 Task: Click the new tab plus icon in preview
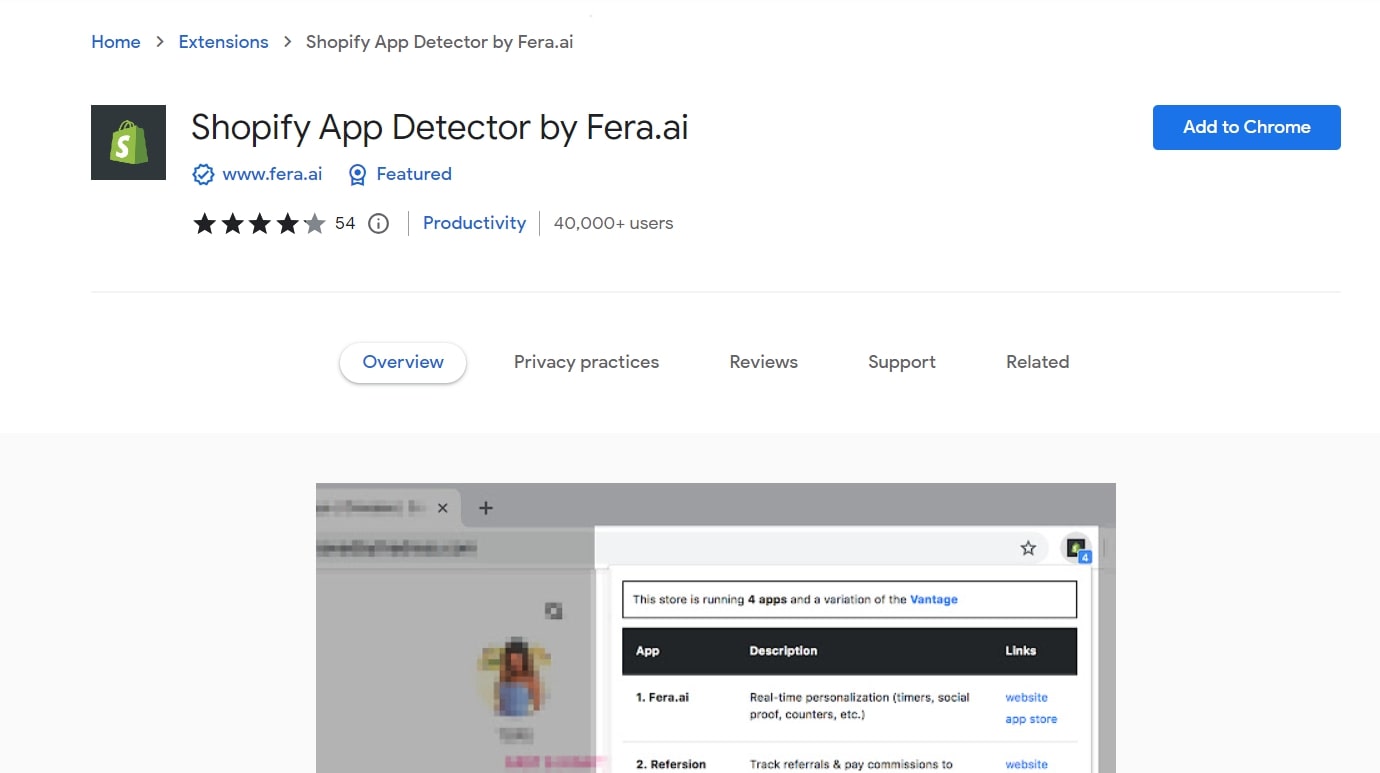click(486, 508)
